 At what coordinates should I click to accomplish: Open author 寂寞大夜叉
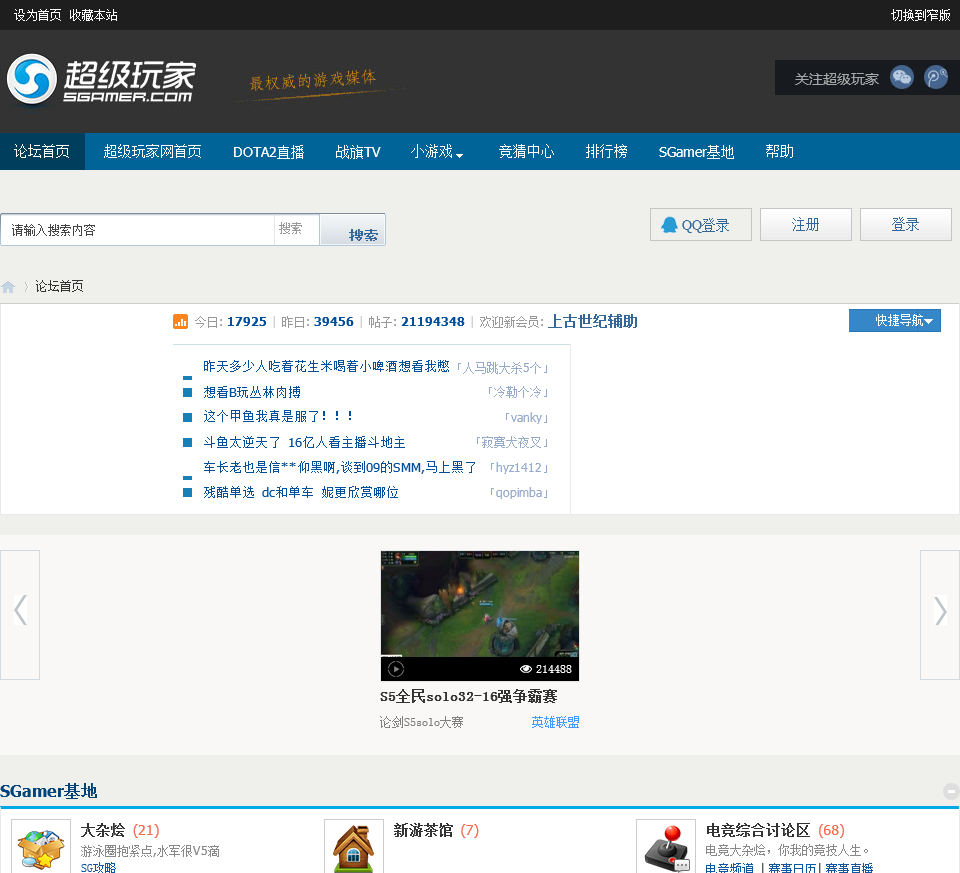[511, 442]
